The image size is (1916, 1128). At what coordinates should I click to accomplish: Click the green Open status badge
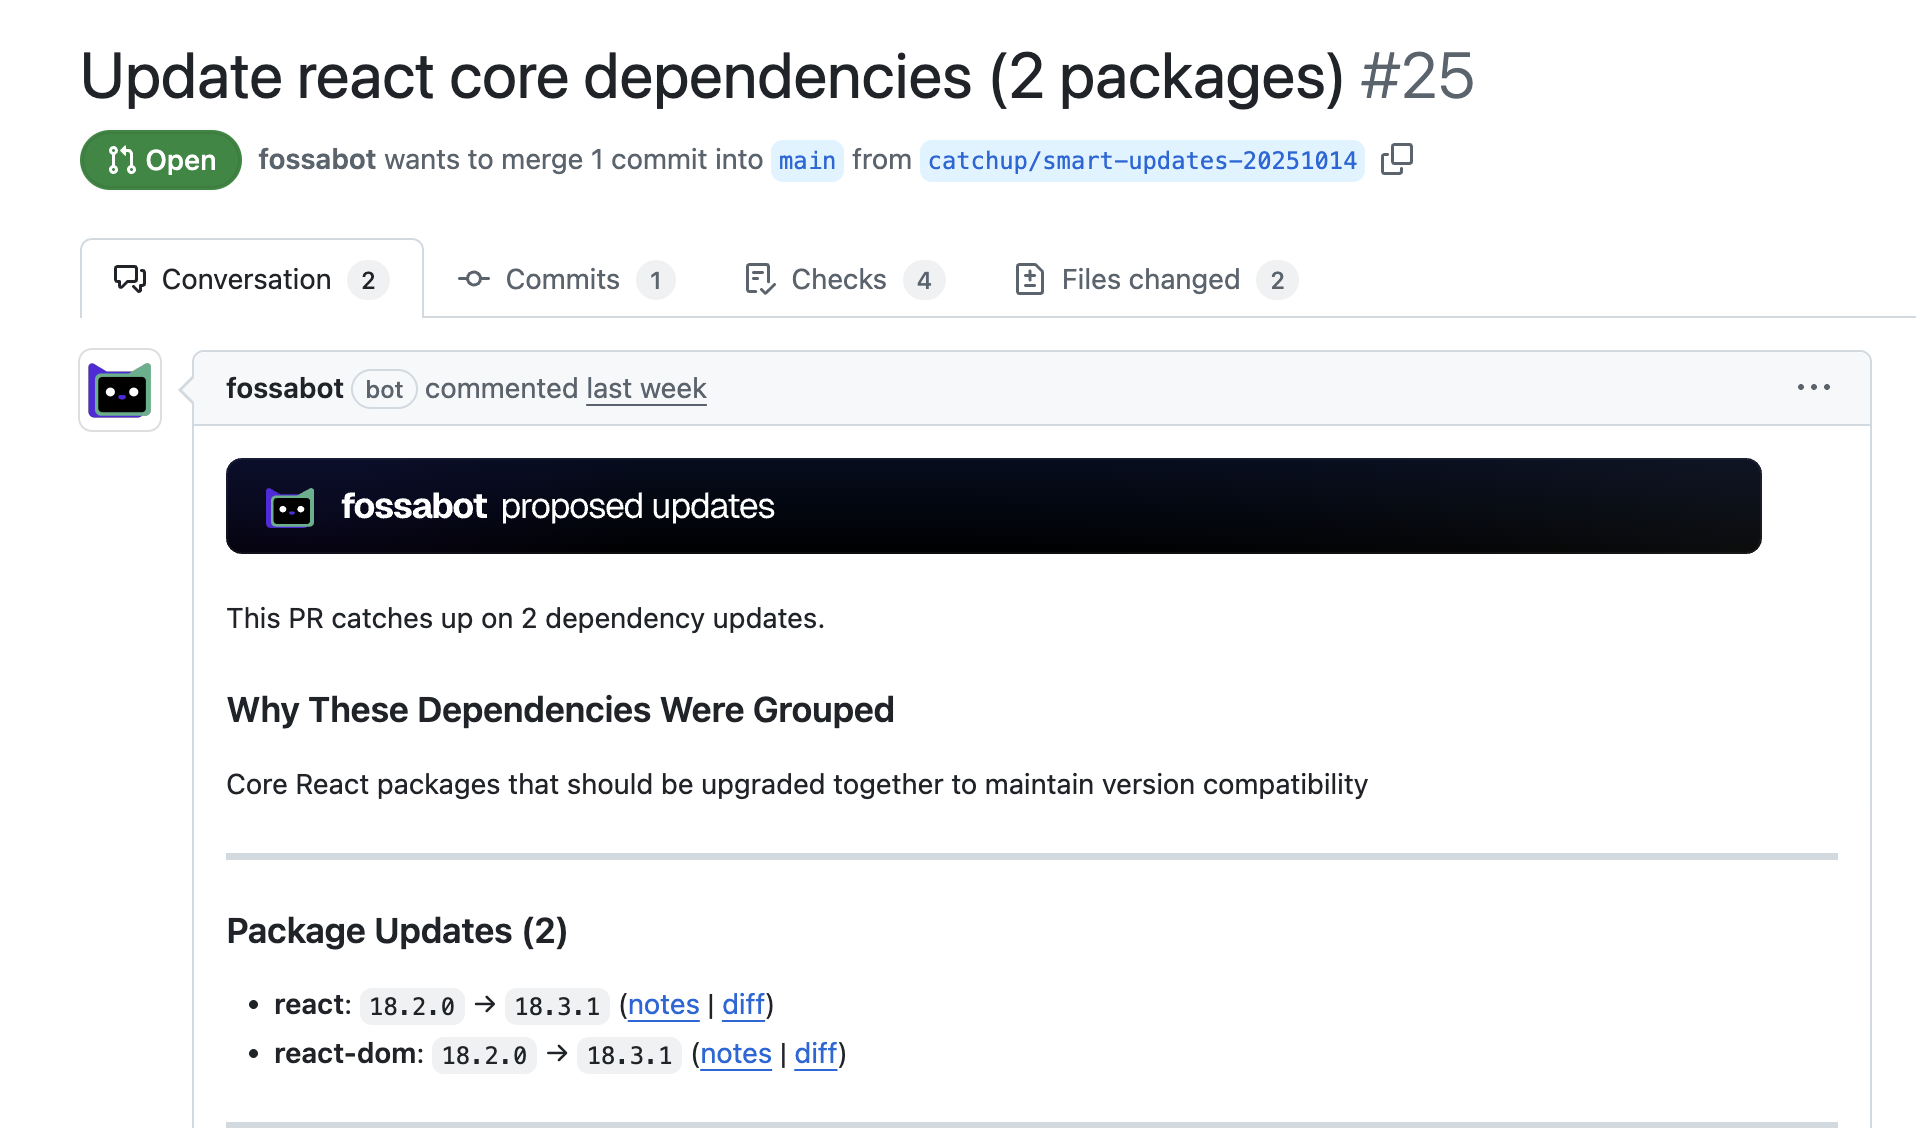pos(161,160)
